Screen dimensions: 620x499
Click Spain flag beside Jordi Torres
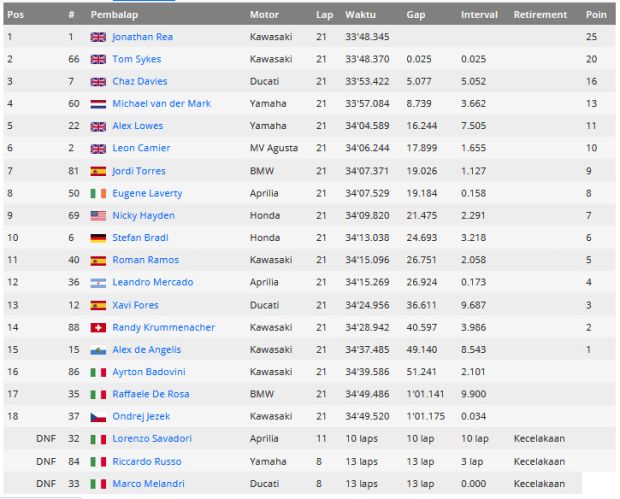point(98,171)
